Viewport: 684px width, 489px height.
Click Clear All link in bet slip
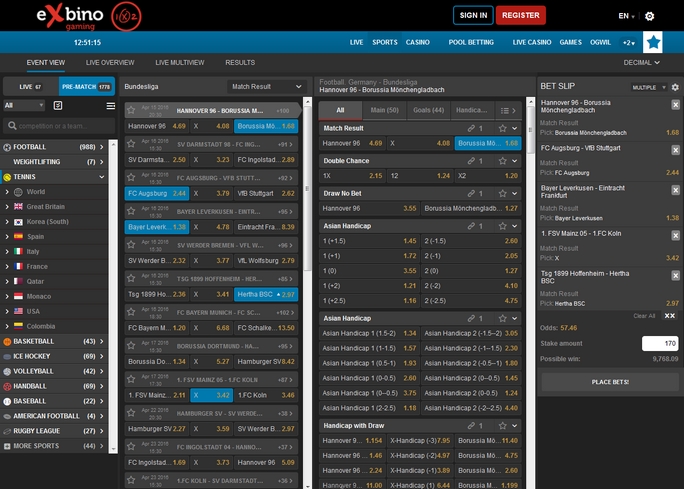[x=644, y=316]
